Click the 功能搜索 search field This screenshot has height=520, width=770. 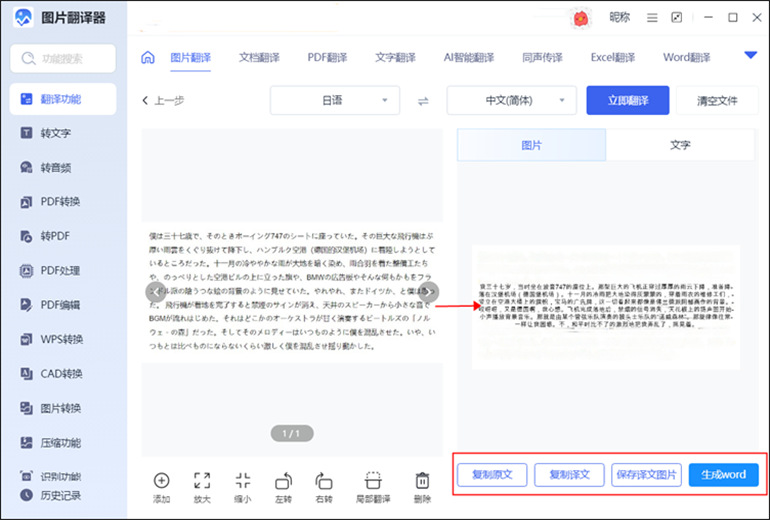click(63, 59)
